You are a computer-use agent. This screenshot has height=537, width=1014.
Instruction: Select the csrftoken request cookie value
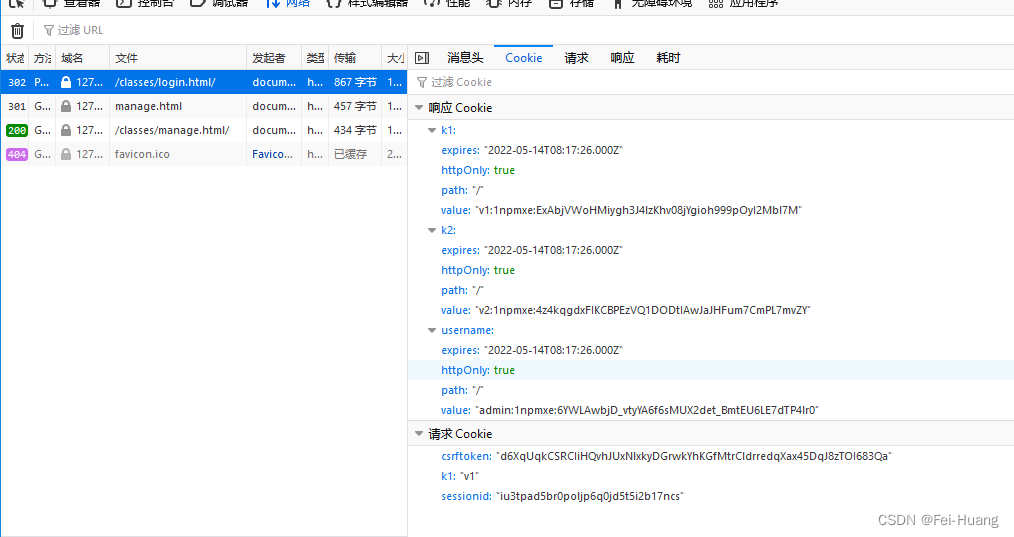pyautogui.click(x=693, y=456)
